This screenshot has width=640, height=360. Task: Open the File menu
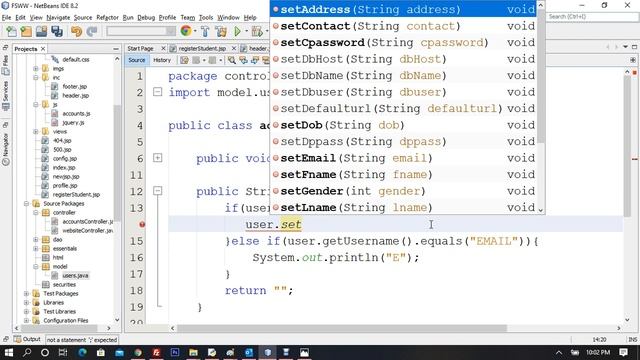pyautogui.click(x=7, y=18)
